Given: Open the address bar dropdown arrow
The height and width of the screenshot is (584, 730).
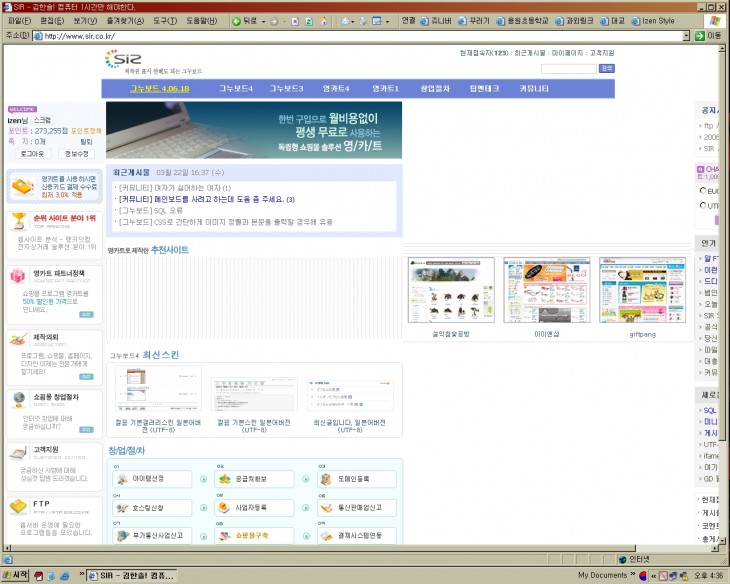Looking at the screenshot, I should tap(686, 35).
